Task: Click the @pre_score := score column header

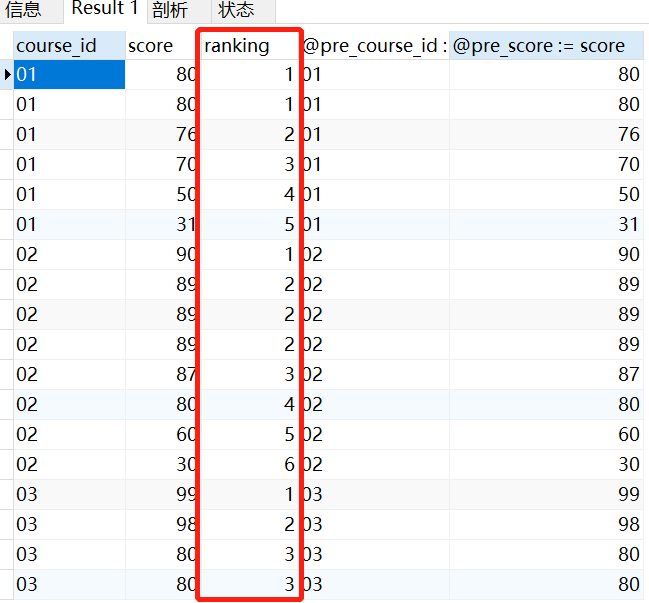Action: (546, 46)
